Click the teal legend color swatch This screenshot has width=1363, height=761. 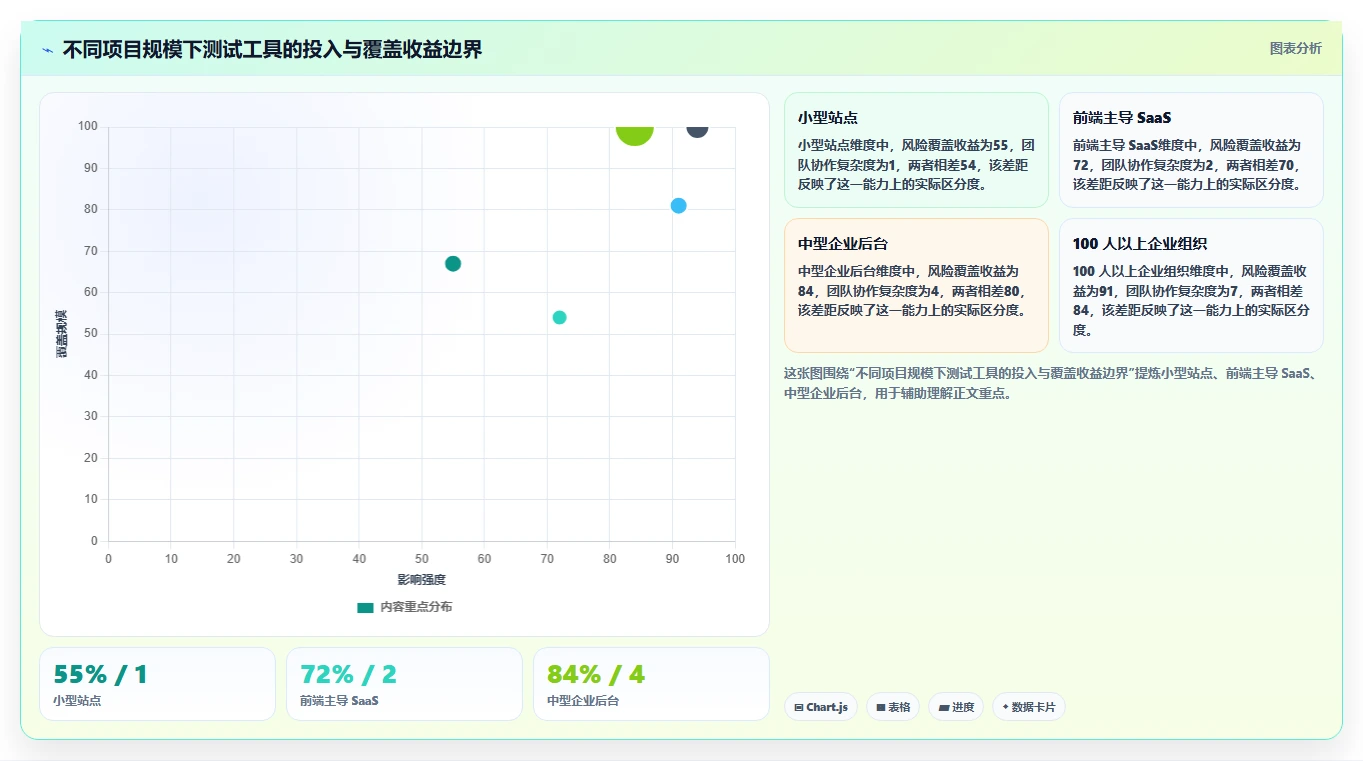tap(365, 608)
